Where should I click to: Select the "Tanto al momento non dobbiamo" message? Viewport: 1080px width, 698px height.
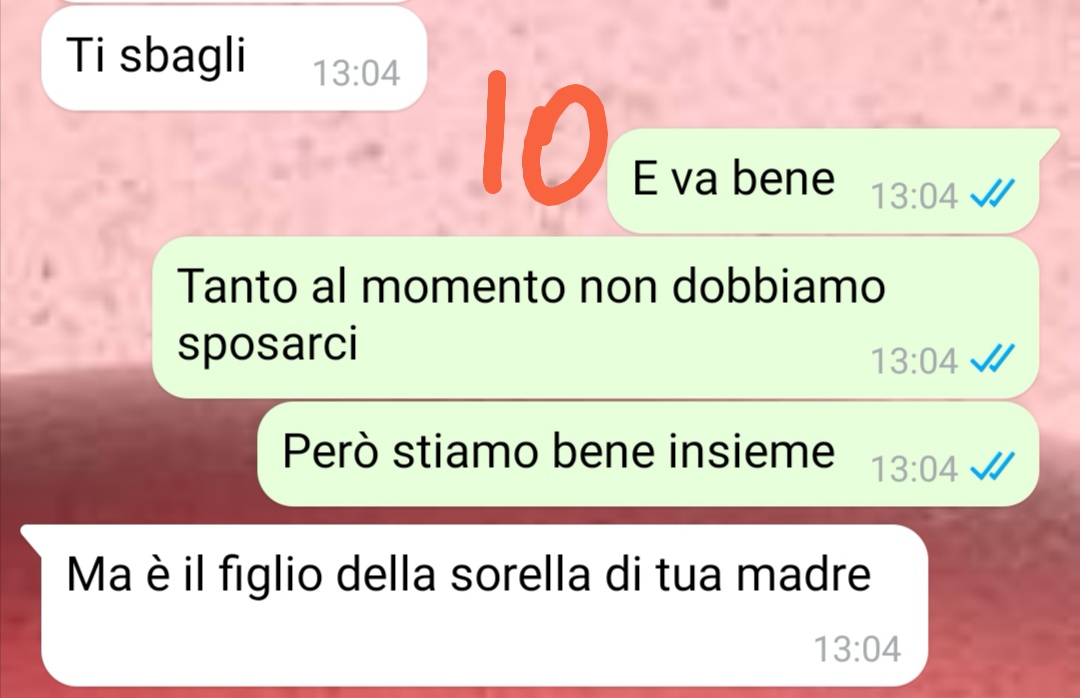[x=595, y=317]
